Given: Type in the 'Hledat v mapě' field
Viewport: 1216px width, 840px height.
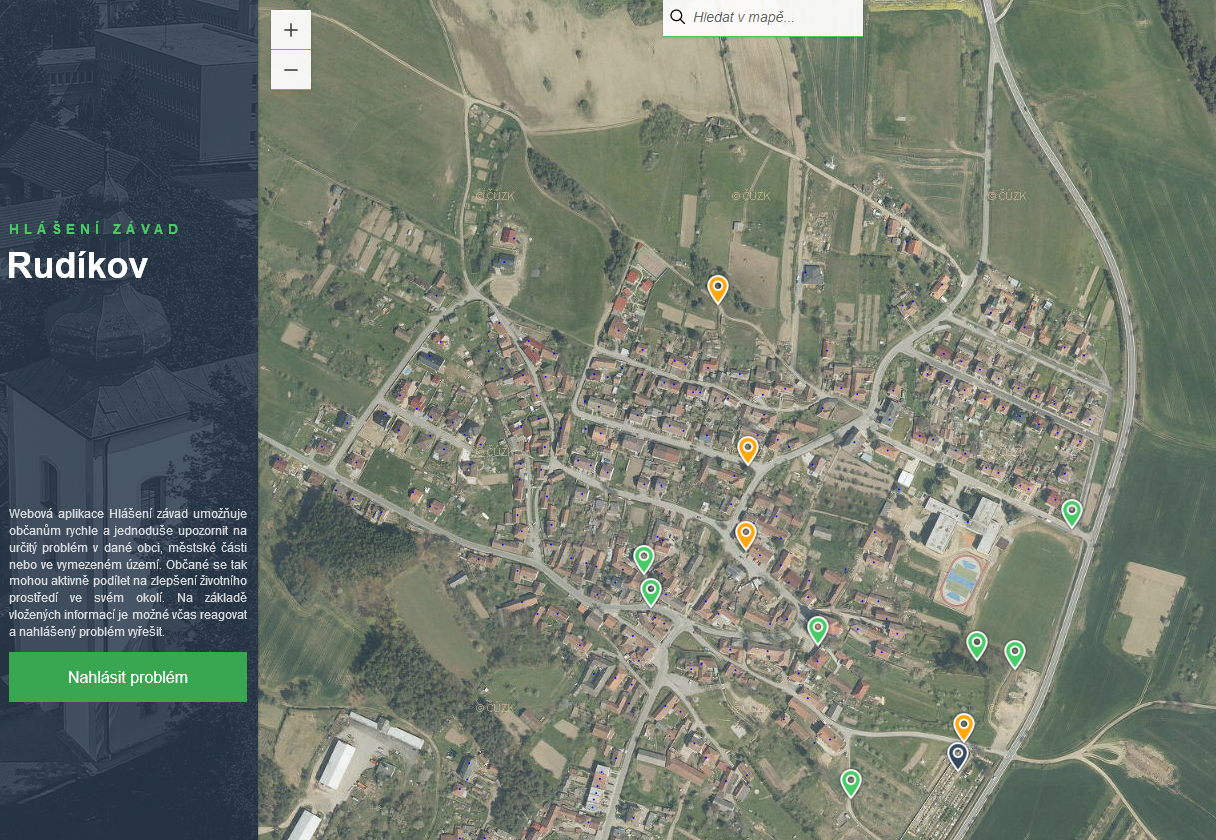Looking at the screenshot, I should tap(770, 17).
